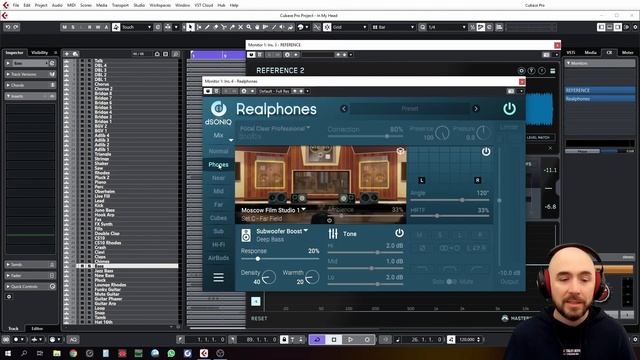Viewport: 640px width, 360px height.
Task: Click the Windows Start button
Action: (7, 353)
